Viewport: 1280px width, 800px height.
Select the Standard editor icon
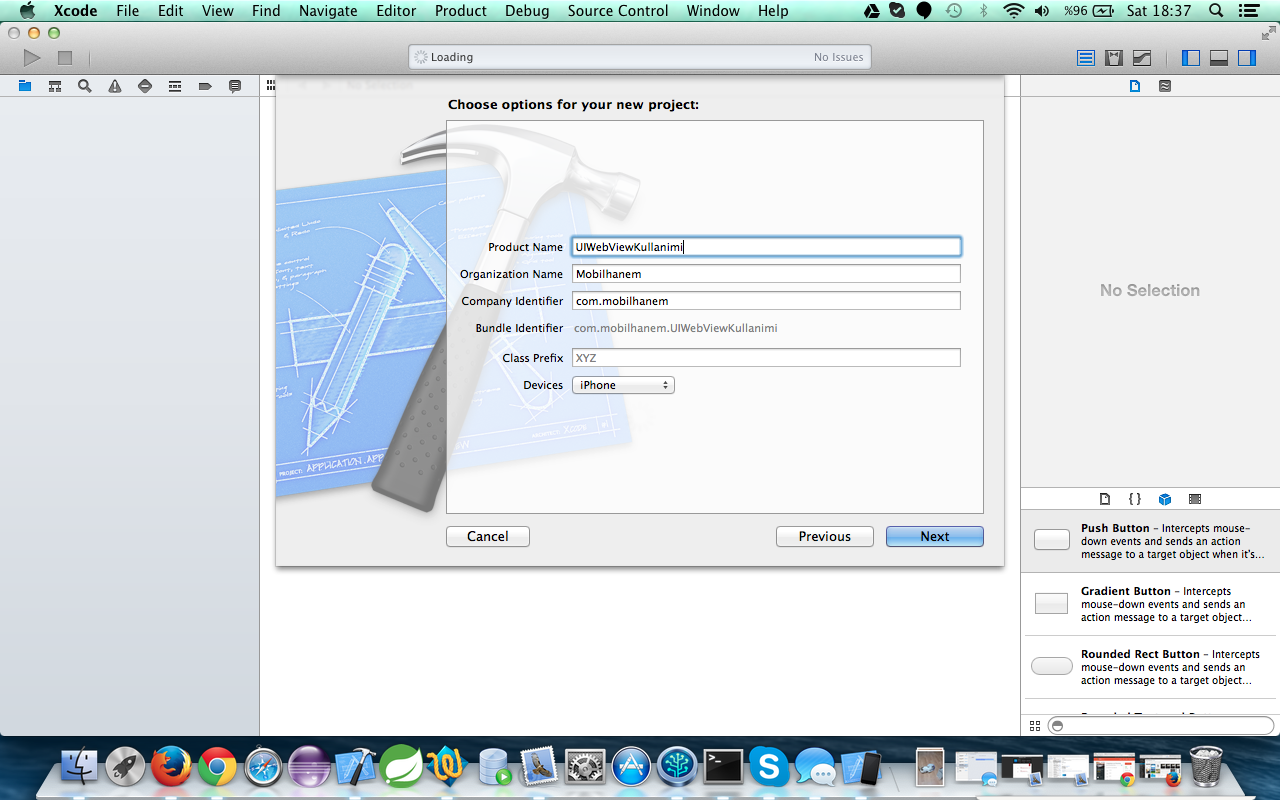tap(1086, 58)
